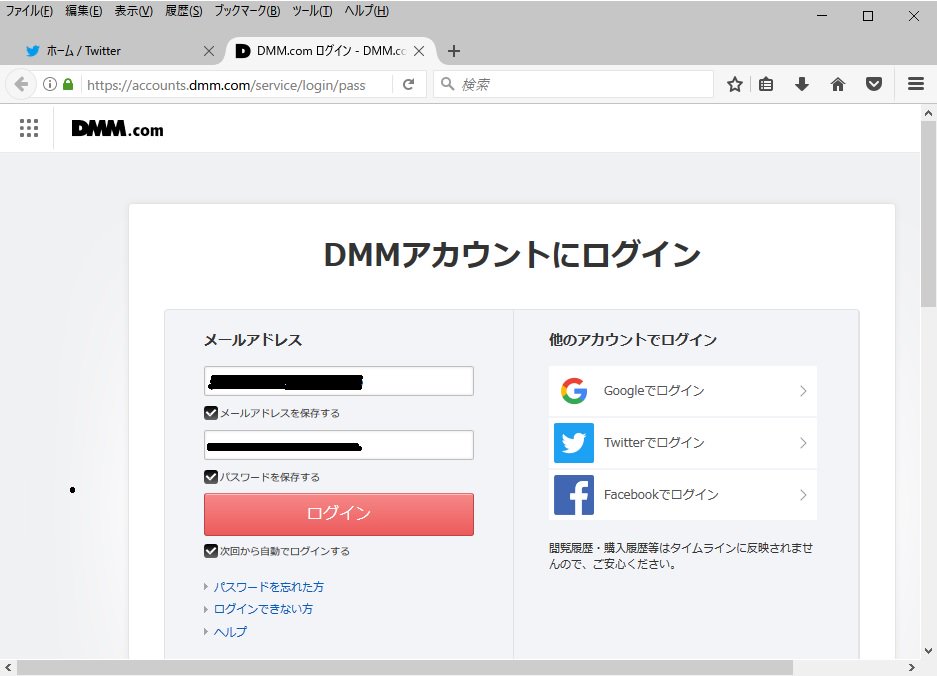The image size is (937, 676).
Task: Toggle the 'メールアドレスを保存する' checkbox
Action: point(210,412)
